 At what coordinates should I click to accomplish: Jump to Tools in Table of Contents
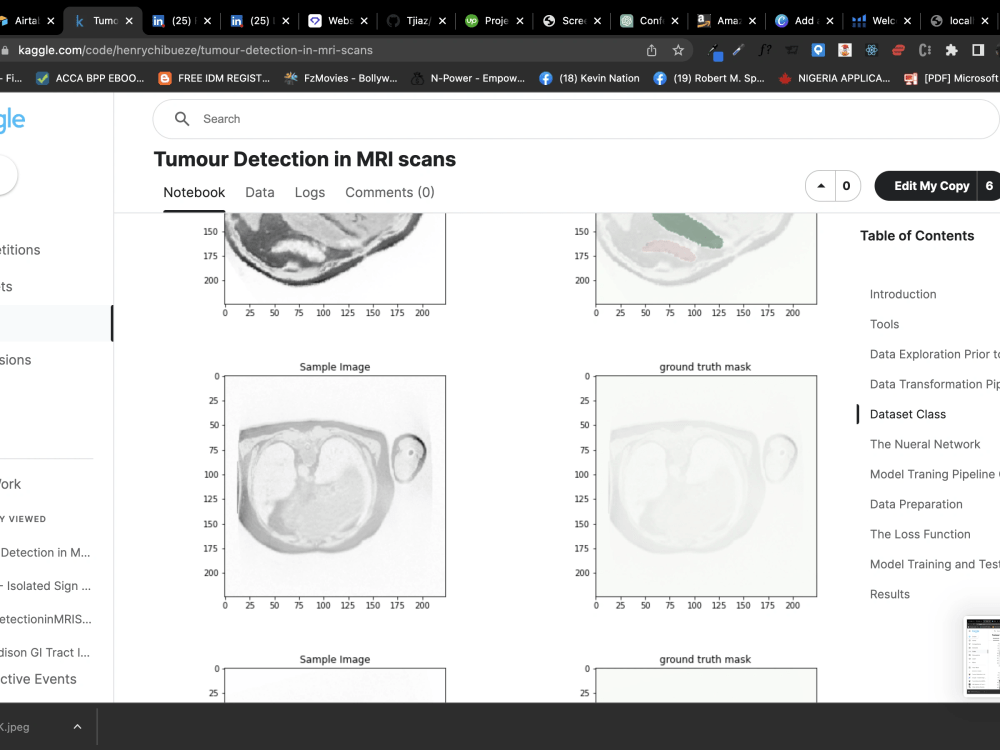pos(884,324)
